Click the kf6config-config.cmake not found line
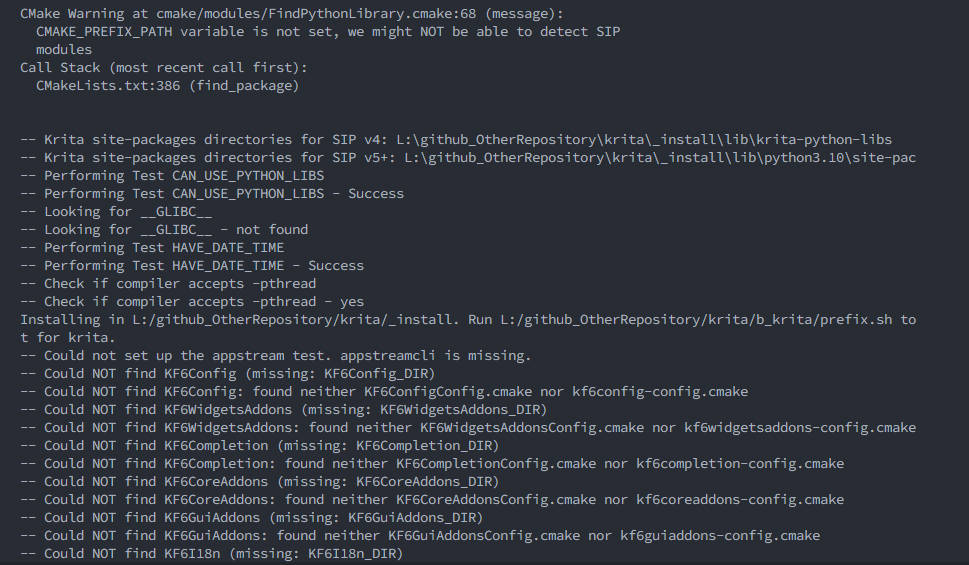 [384, 392]
